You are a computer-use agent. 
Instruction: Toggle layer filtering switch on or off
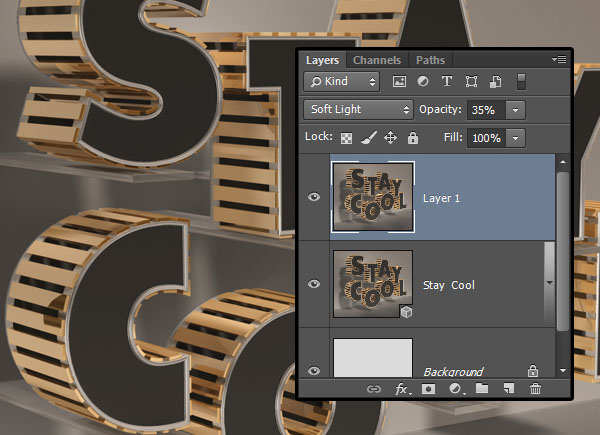(521, 81)
